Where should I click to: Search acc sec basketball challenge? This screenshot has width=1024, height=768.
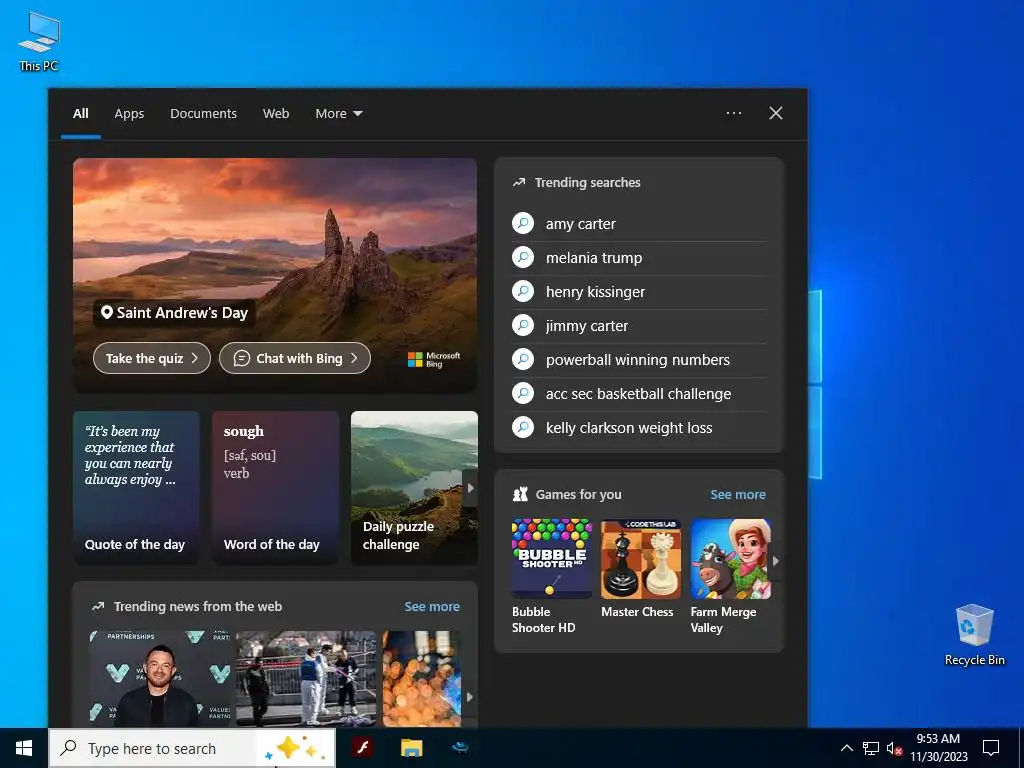click(639, 394)
